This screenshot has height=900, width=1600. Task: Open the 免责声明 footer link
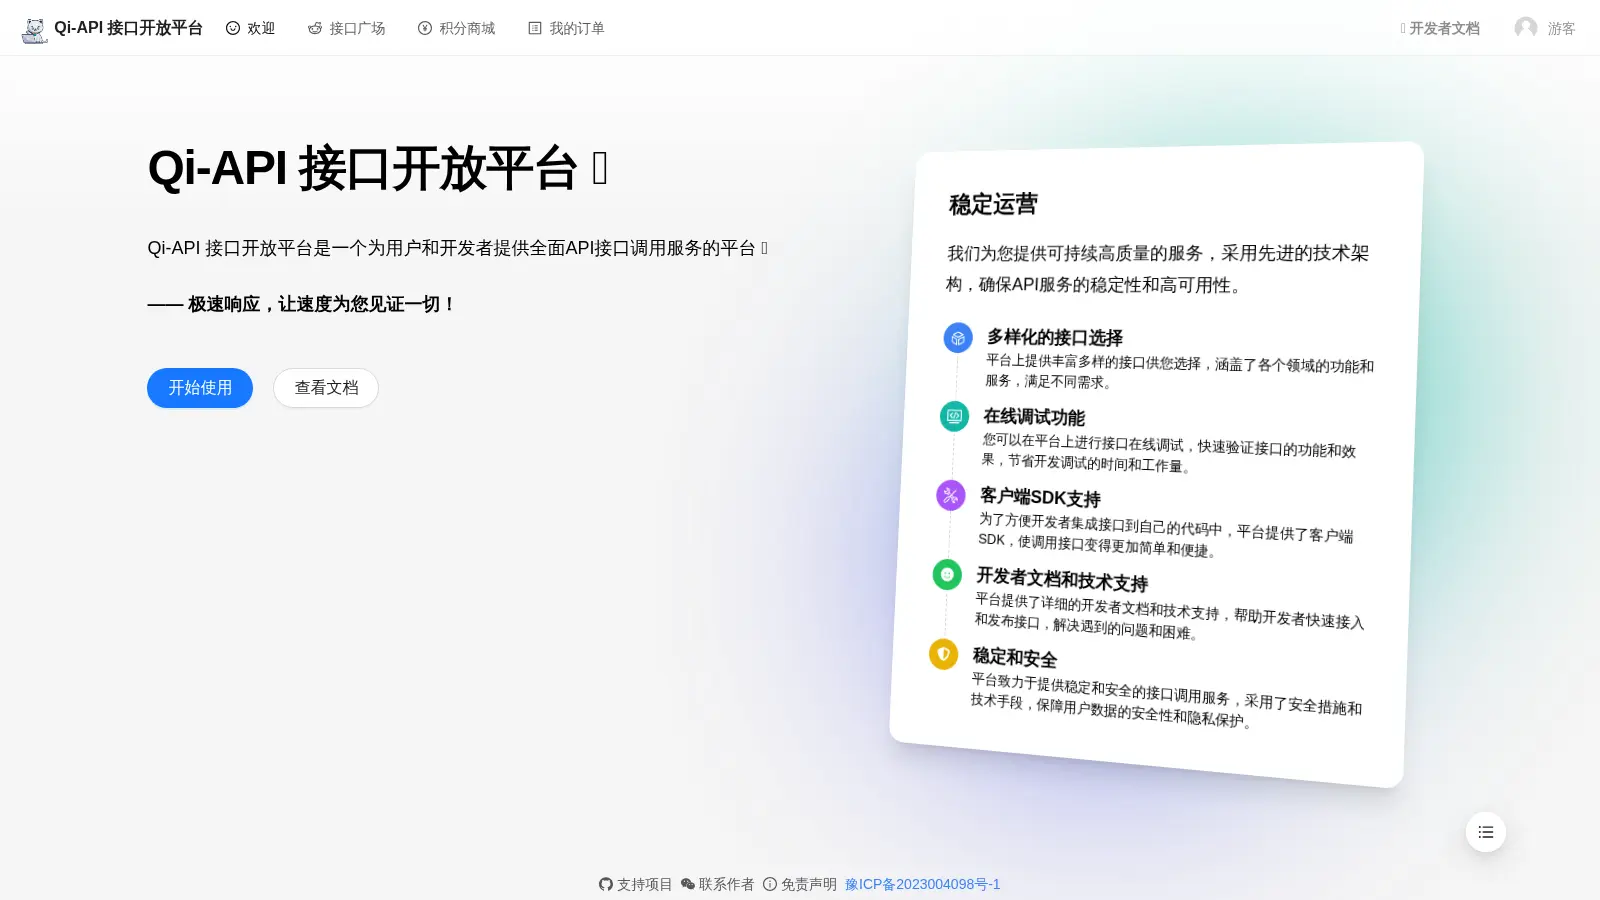[x=800, y=884]
